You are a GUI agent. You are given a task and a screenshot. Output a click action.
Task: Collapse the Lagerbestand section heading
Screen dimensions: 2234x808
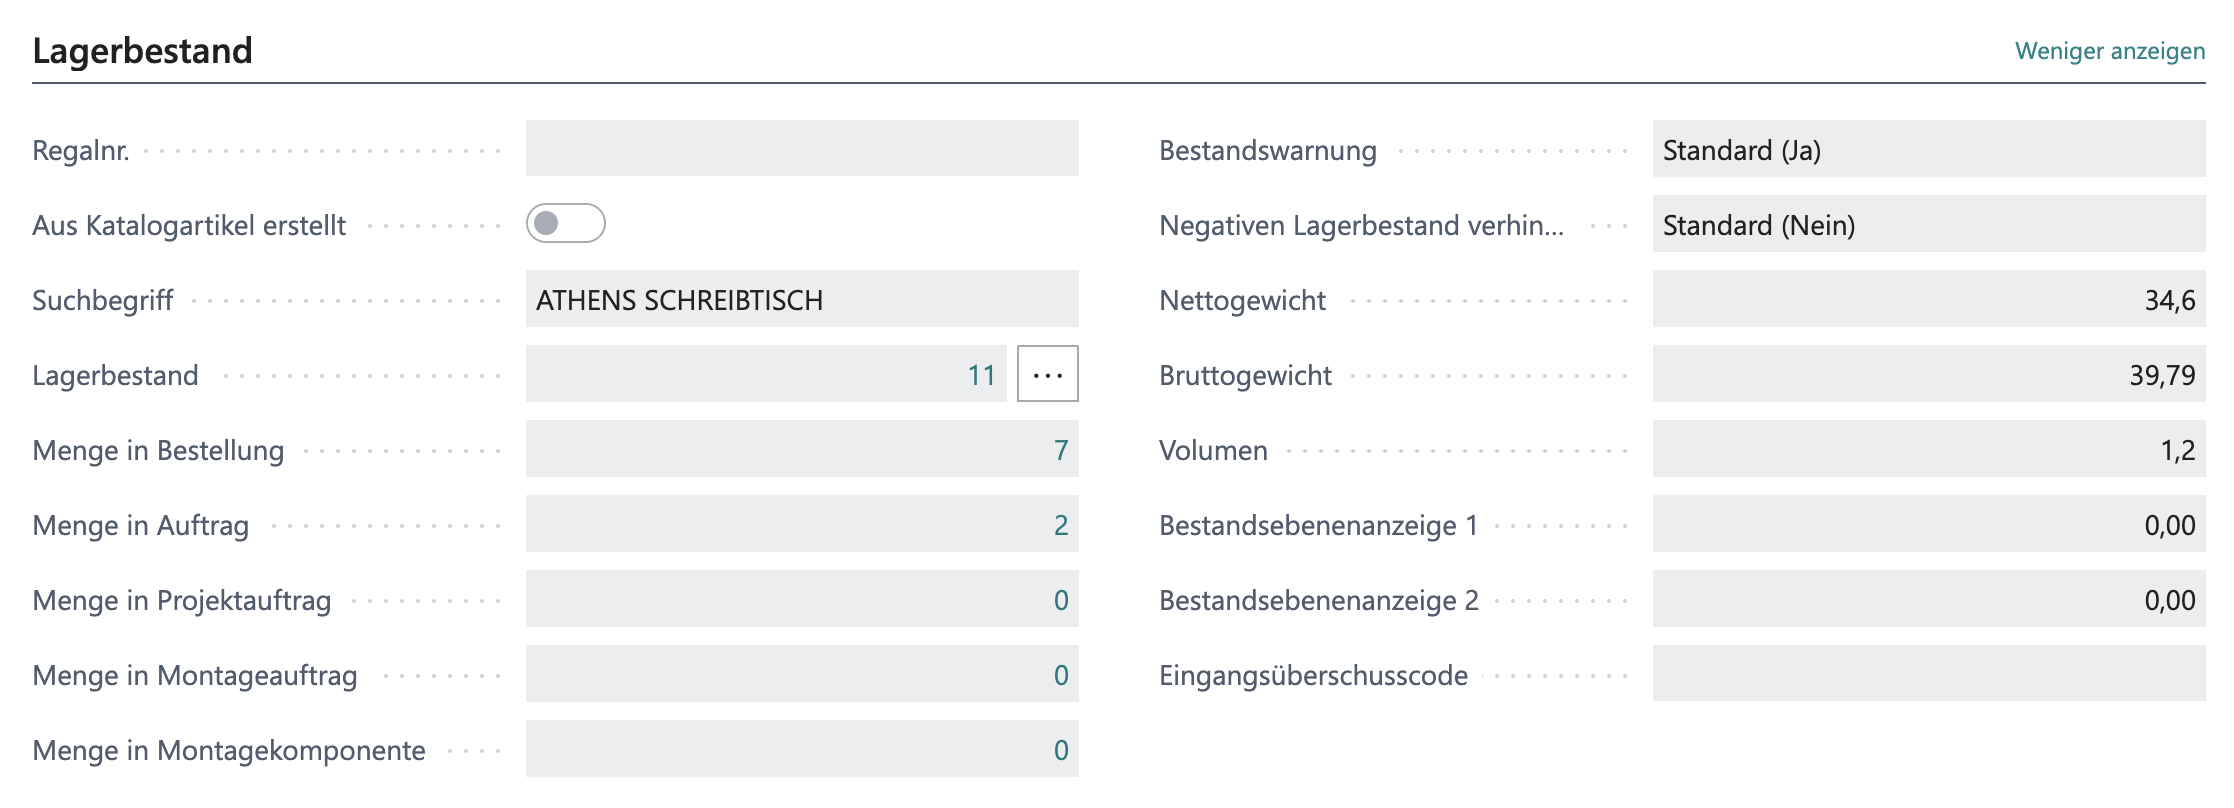(142, 51)
